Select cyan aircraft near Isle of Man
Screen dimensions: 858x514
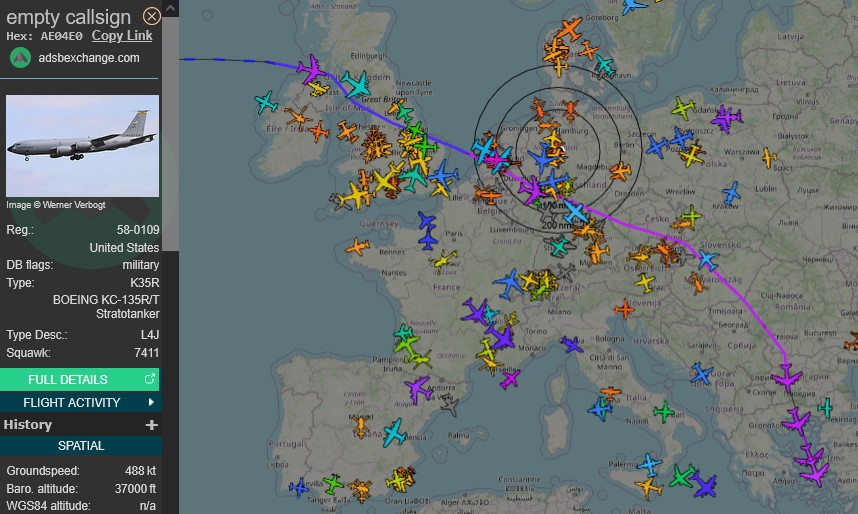click(354, 84)
